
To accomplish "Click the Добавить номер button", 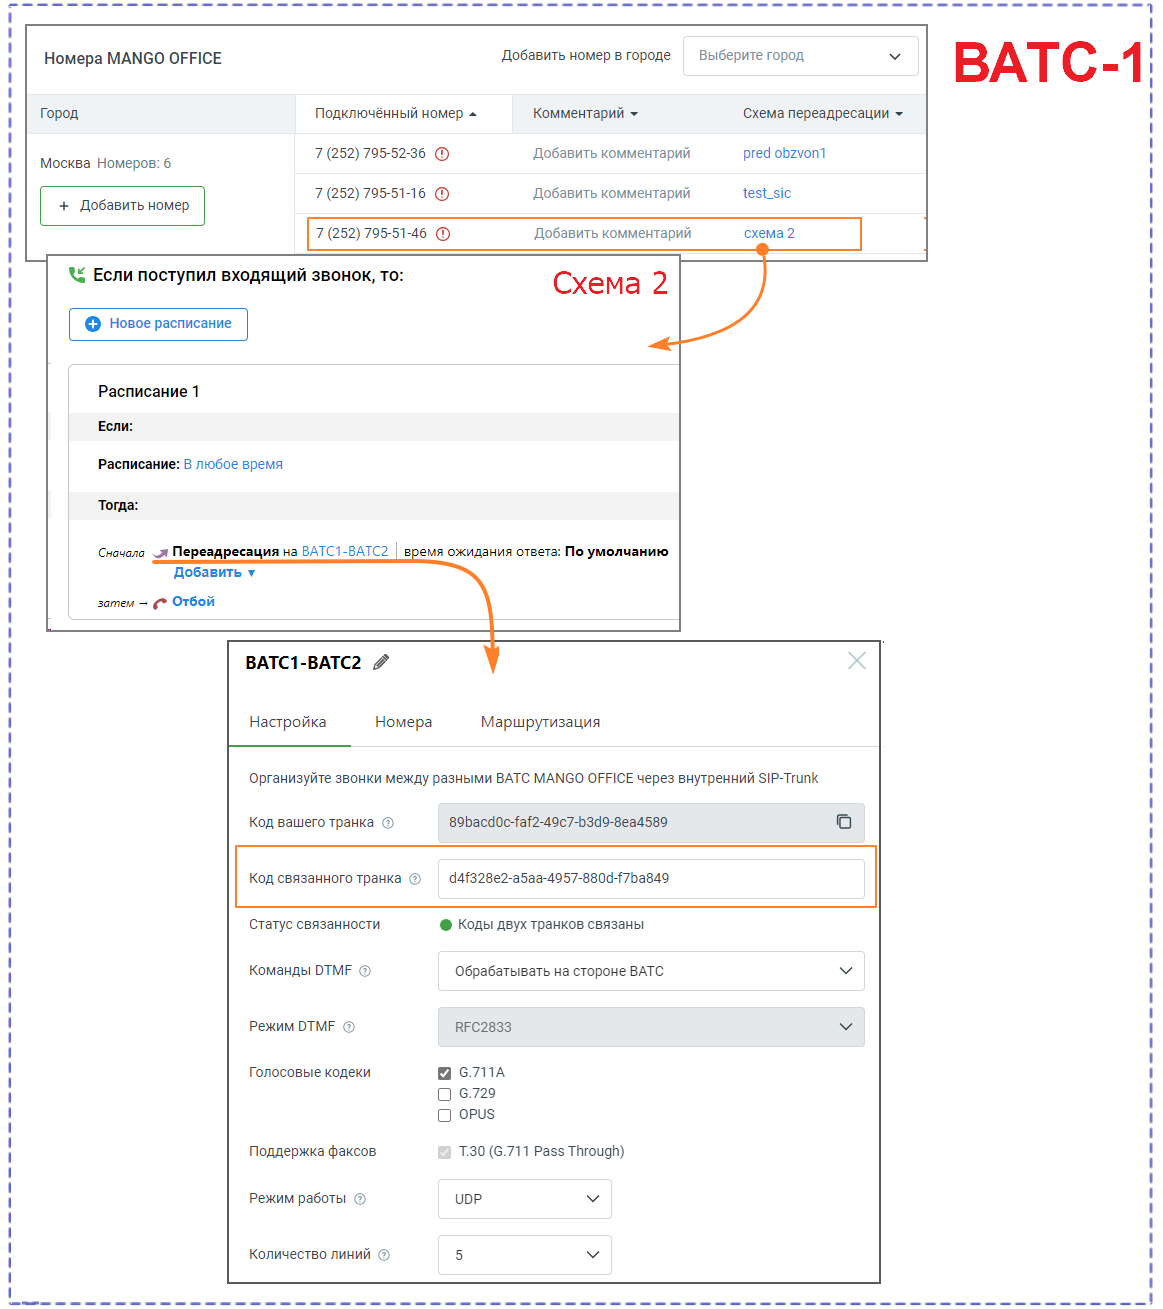I will point(123,206).
